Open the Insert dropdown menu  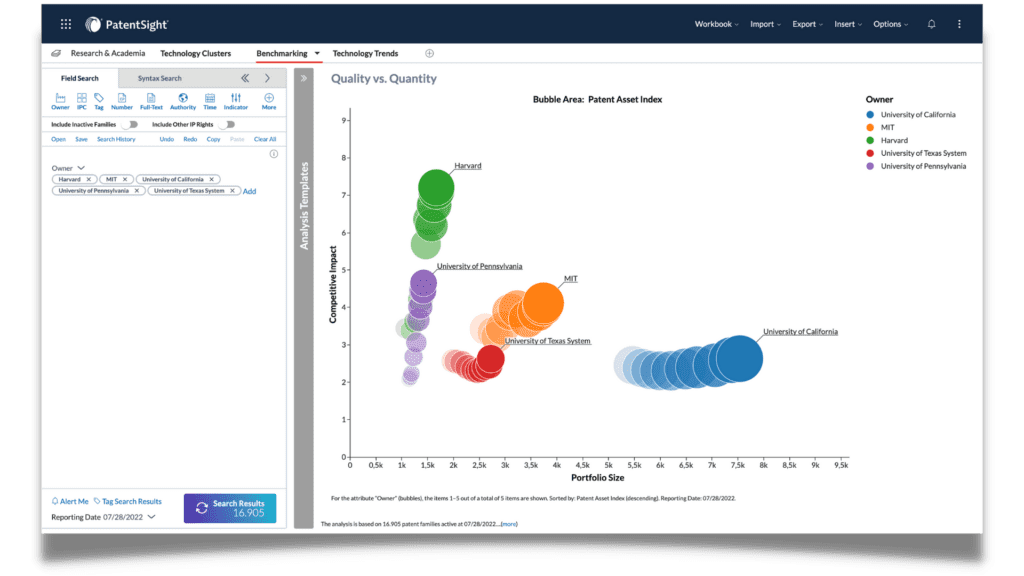(848, 24)
